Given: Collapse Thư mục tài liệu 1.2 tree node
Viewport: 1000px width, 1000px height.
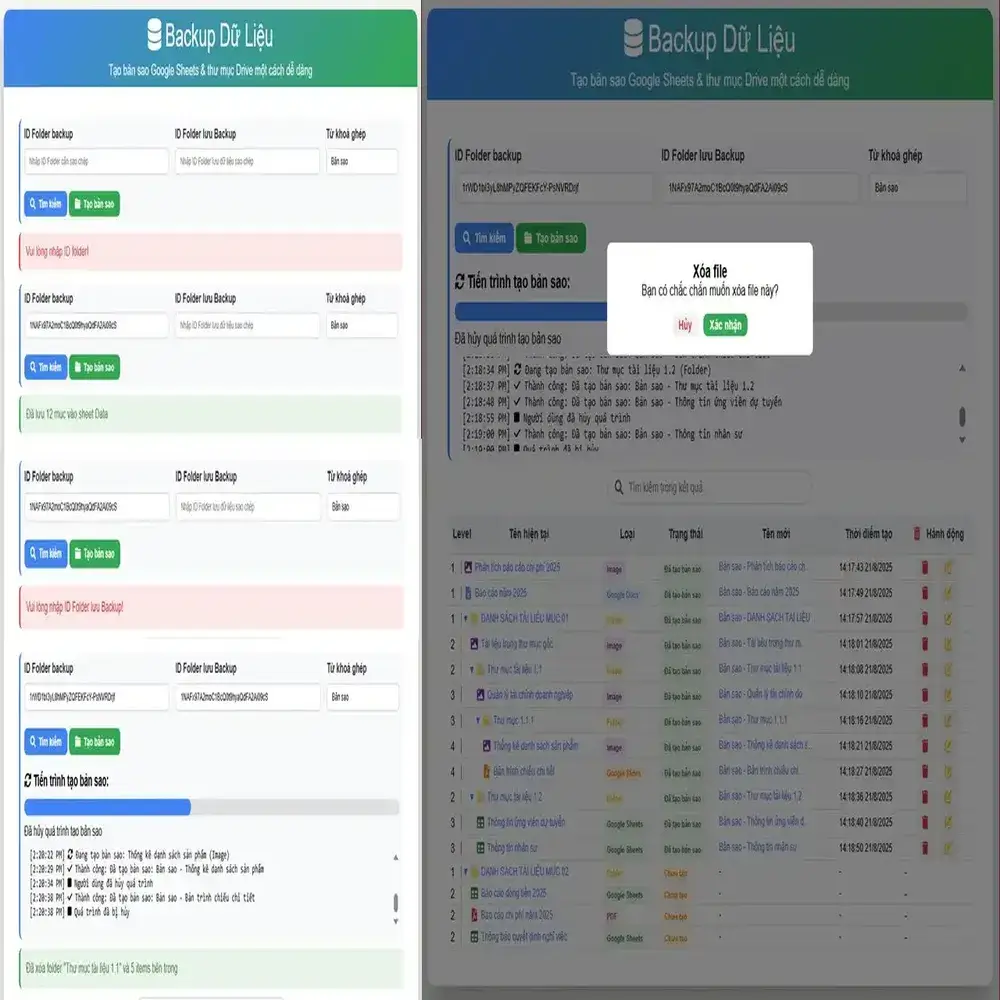Looking at the screenshot, I should tap(472, 797).
